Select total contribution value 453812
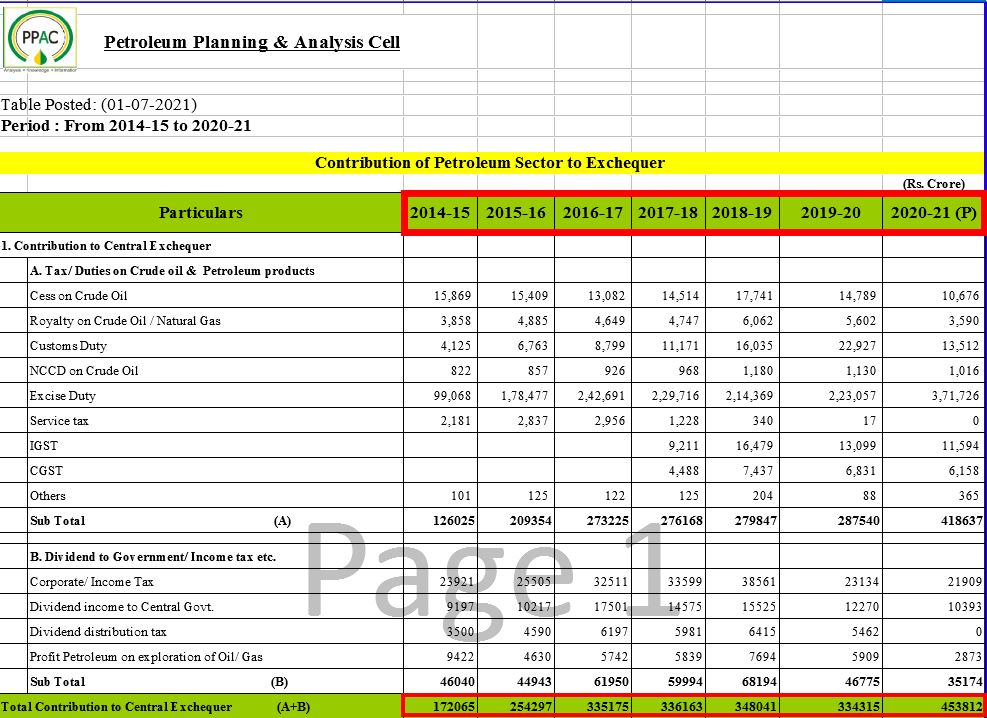The height and width of the screenshot is (718, 987). click(961, 707)
